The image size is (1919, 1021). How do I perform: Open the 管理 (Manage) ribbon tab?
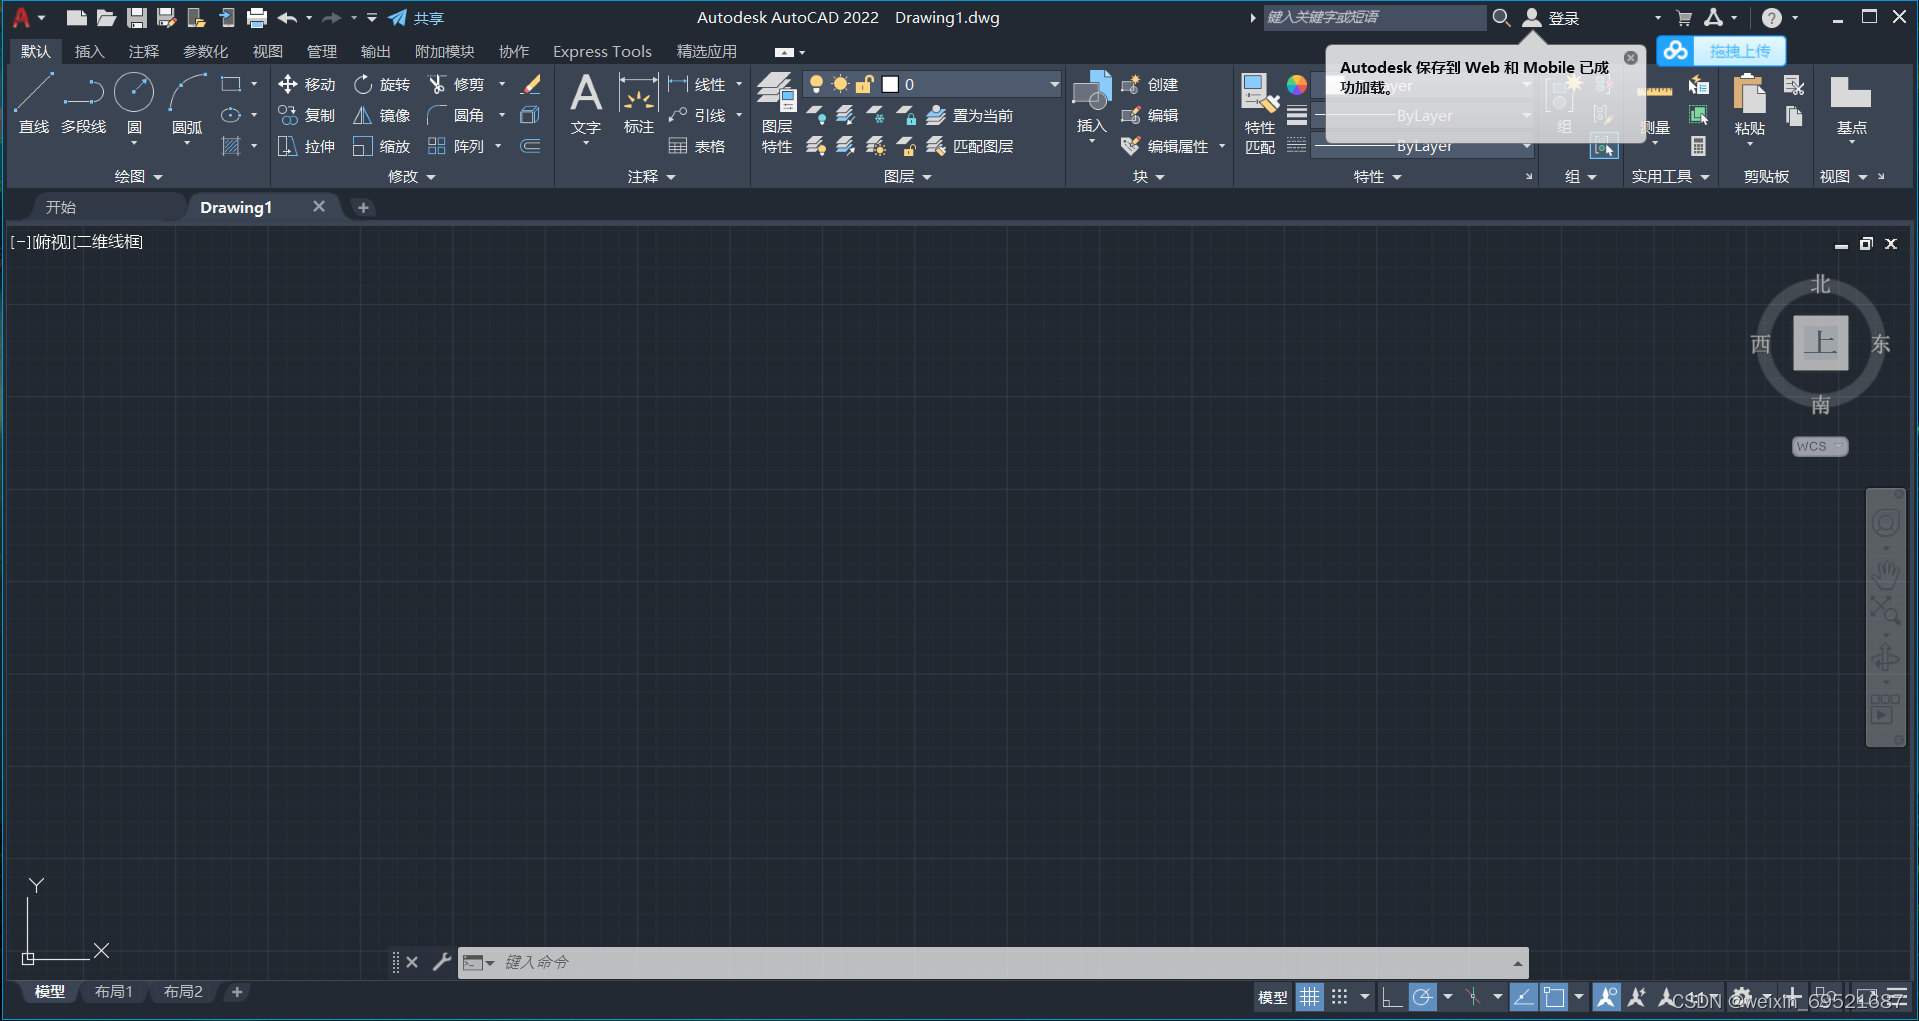pos(321,52)
